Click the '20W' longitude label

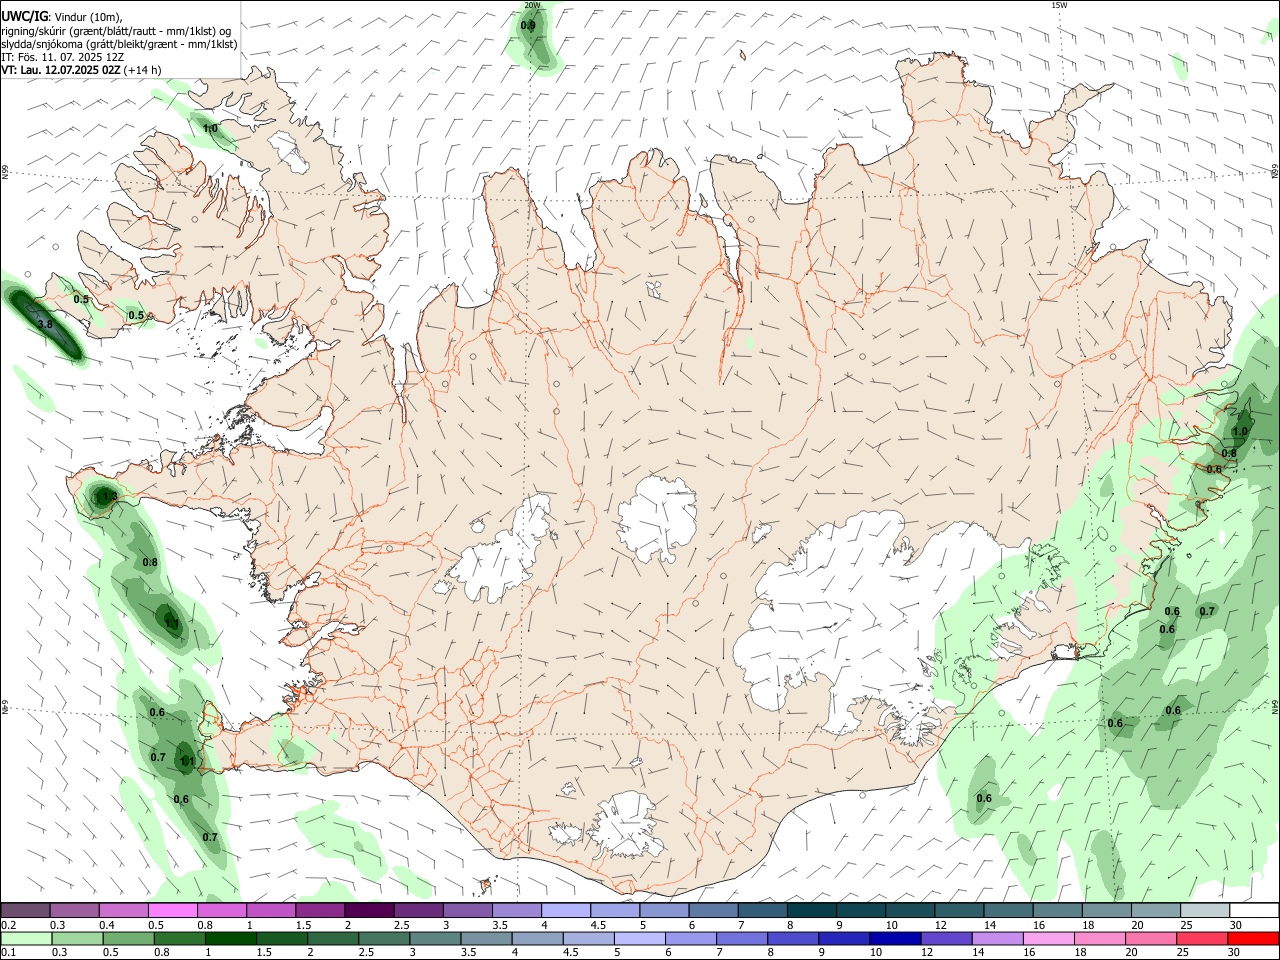click(532, 5)
